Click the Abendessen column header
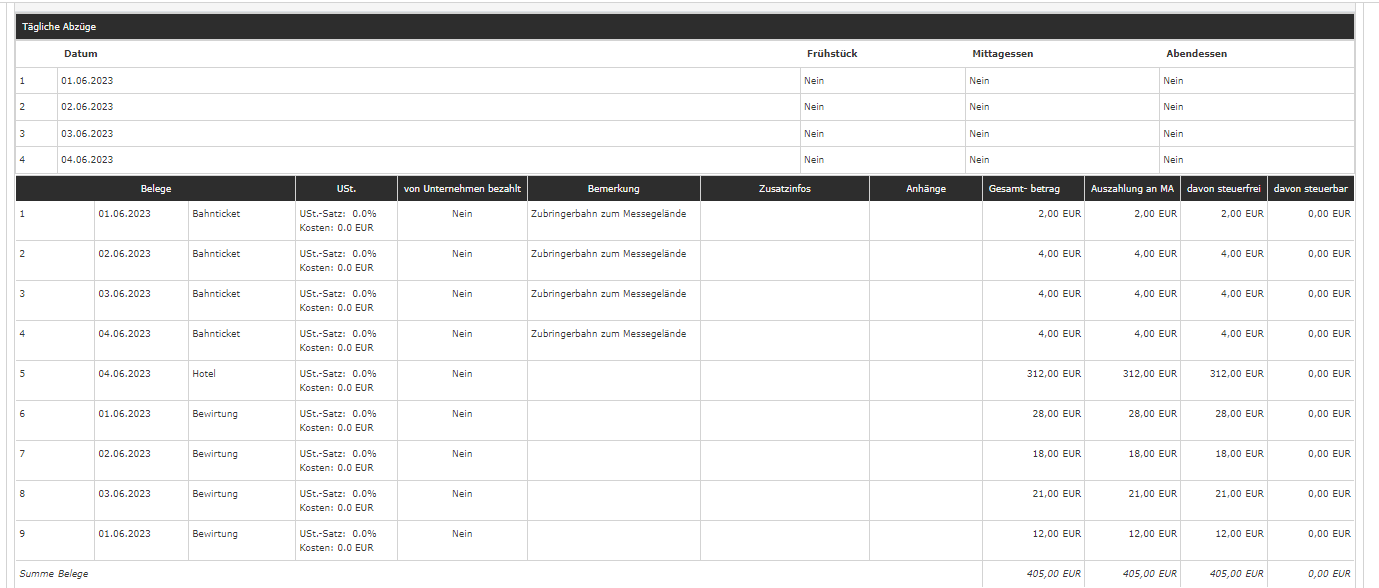 coord(1196,54)
